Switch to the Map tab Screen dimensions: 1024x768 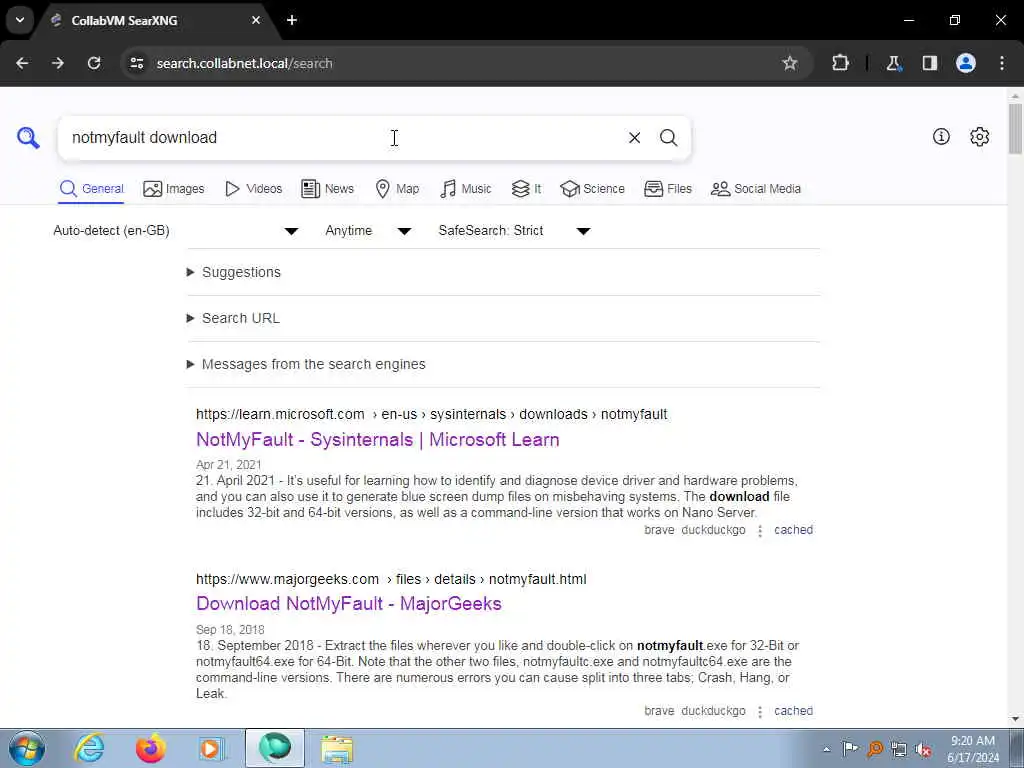(397, 189)
